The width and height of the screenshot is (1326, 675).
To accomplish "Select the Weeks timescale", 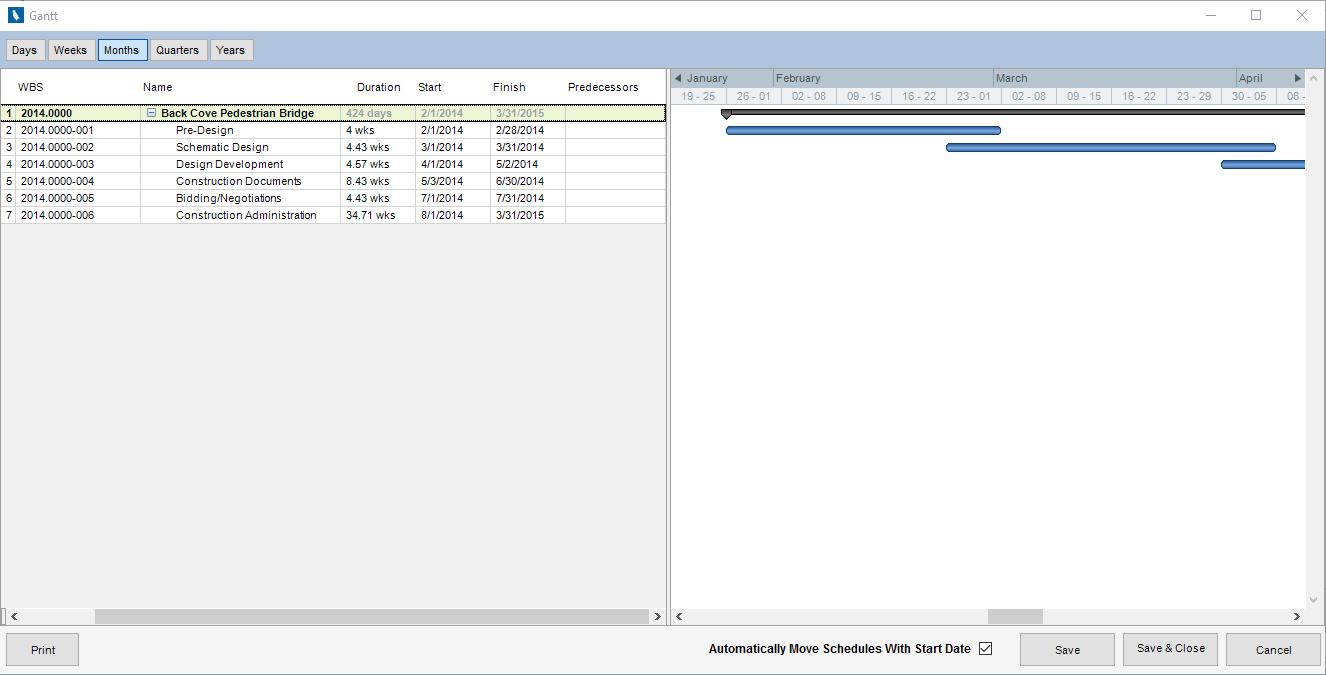I will [x=71, y=50].
